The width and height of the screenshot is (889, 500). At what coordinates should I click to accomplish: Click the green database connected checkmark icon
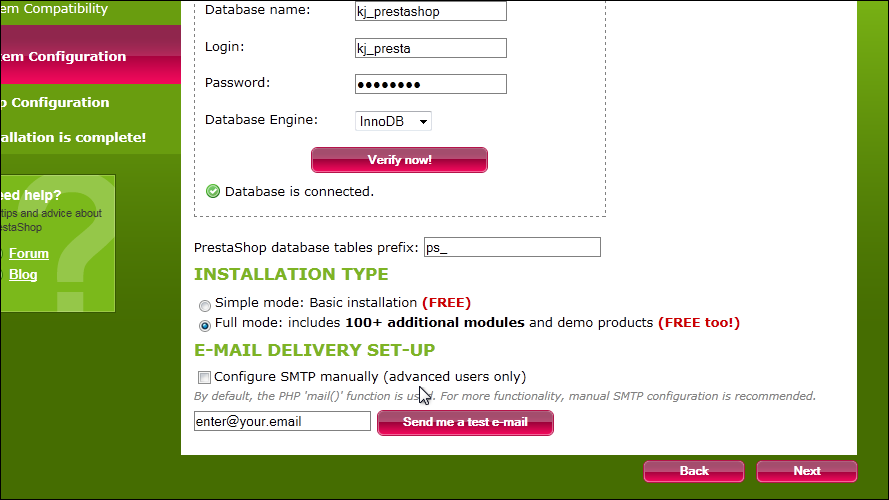tap(213, 192)
